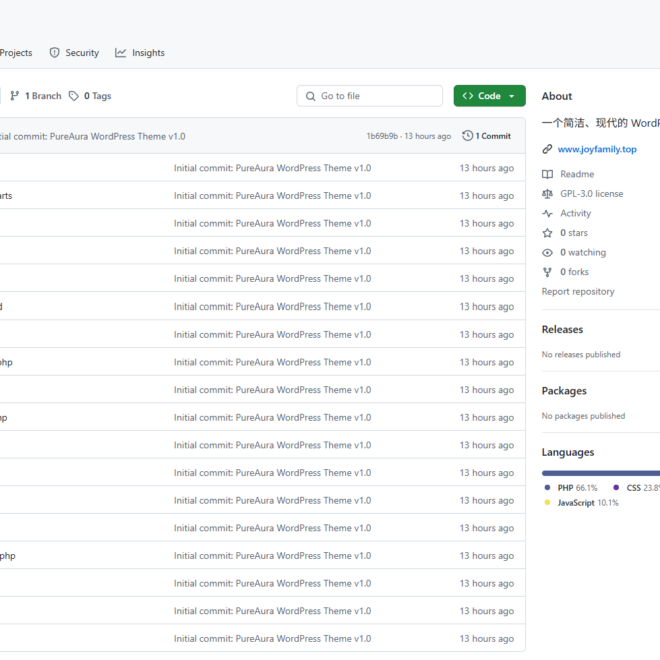Open the Security tab shield icon
The width and height of the screenshot is (660, 660).
[x=54, y=53]
